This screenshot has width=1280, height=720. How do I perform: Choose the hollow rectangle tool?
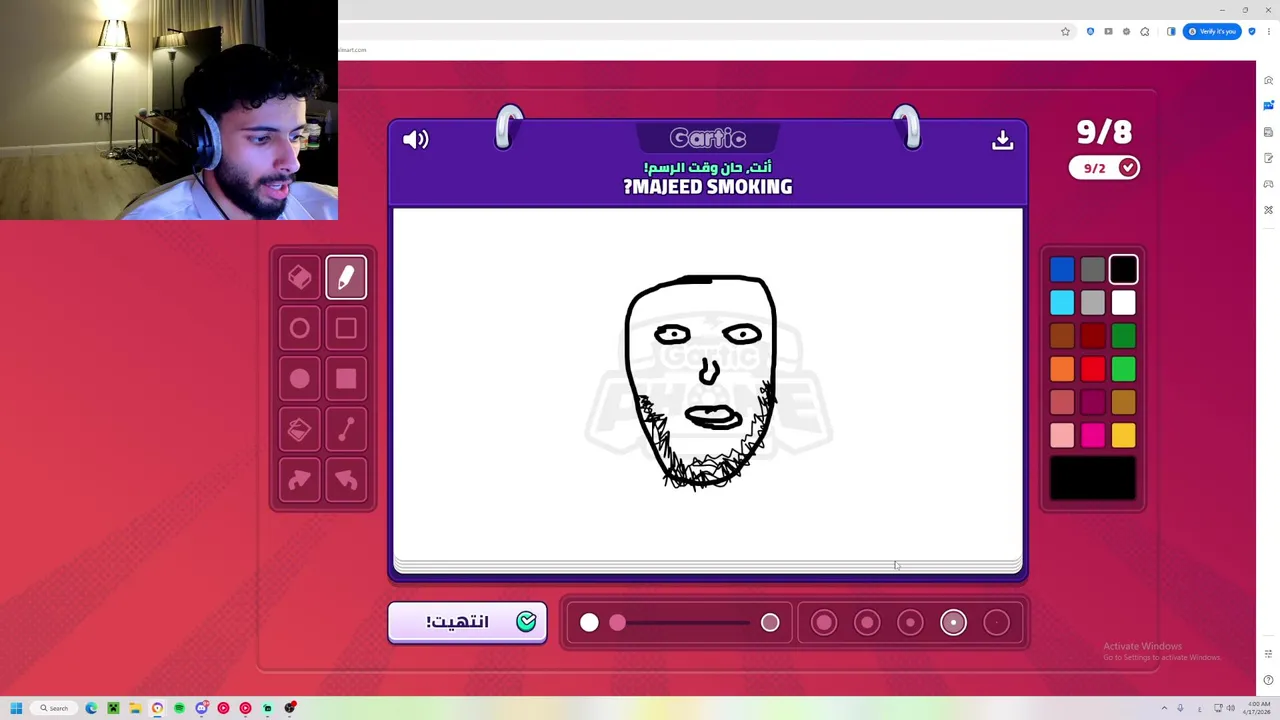tap(346, 329)
